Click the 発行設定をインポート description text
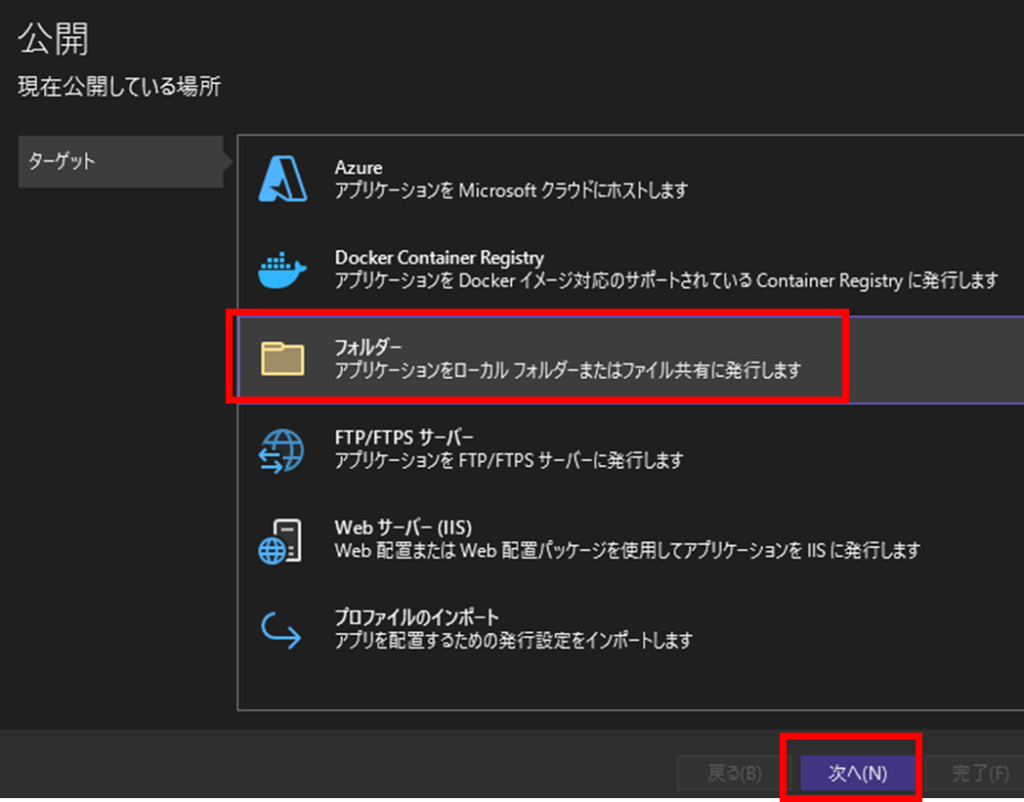1024x802 pixels. tap(513, 640)
